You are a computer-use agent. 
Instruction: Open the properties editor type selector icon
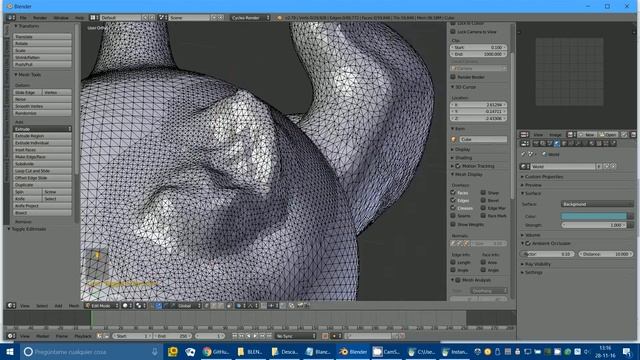coord(525,144)
